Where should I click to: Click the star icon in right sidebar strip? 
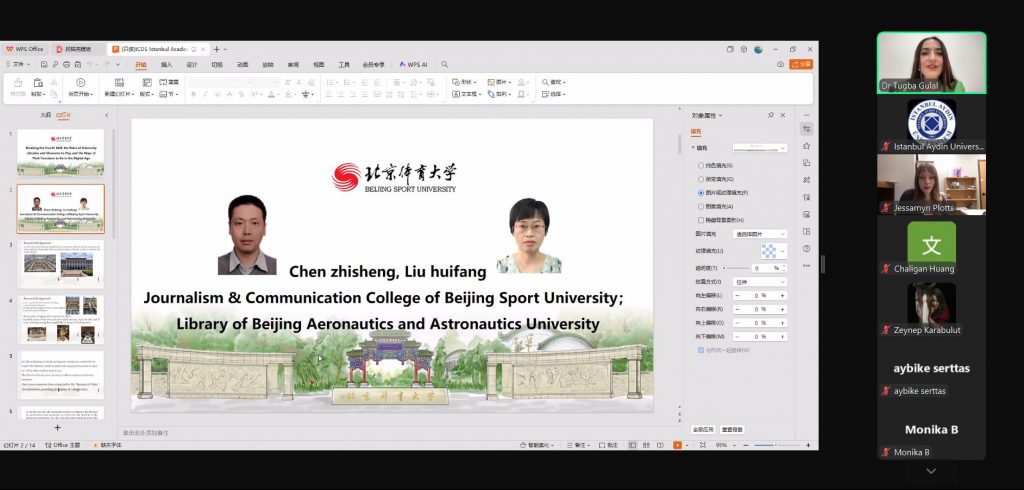pos(807,146)
